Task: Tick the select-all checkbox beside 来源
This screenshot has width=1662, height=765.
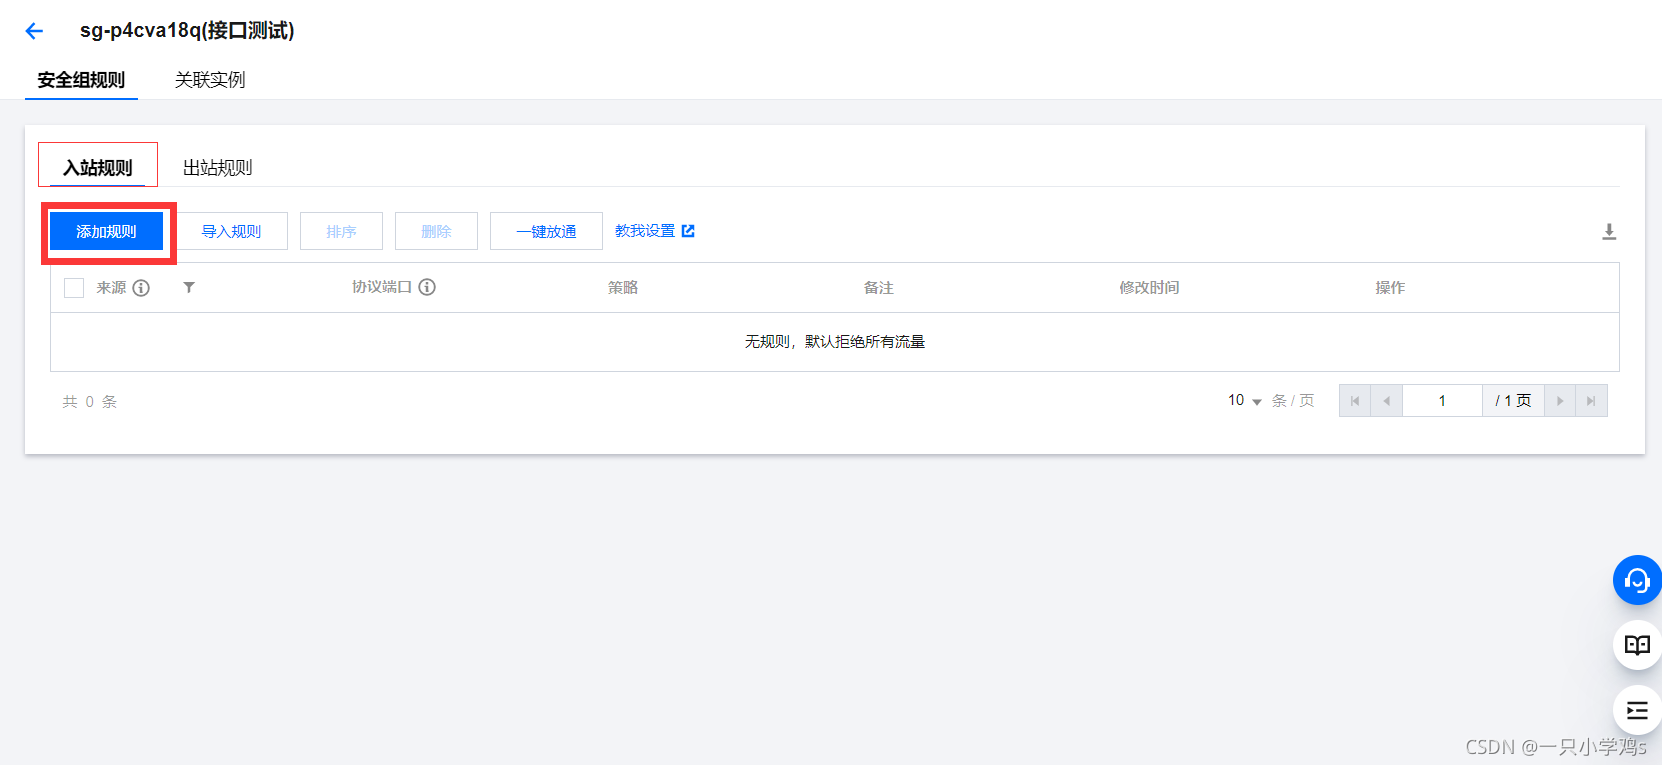Action: (74, 288)
